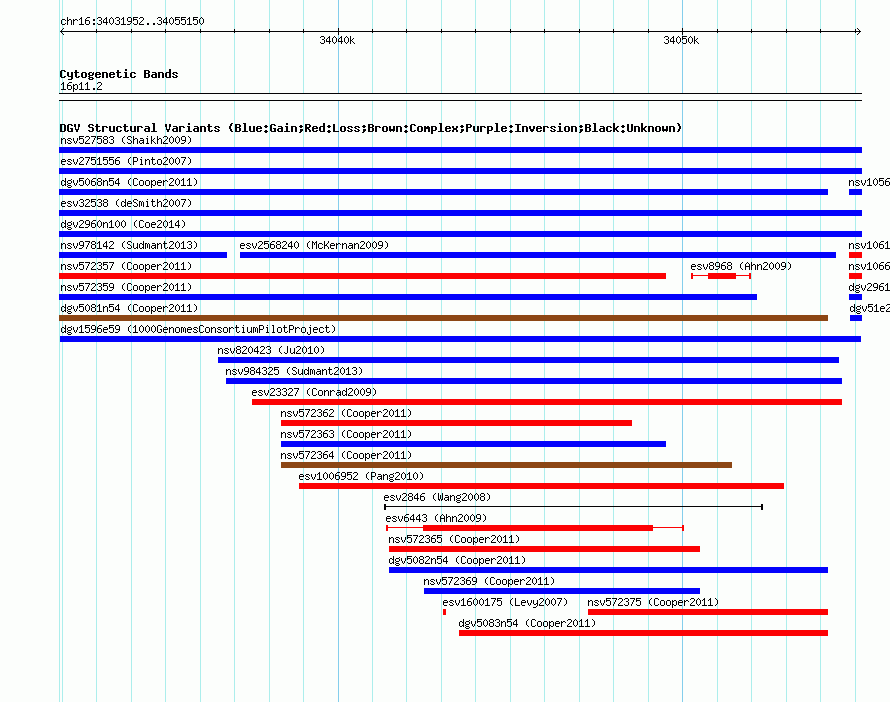
Task: Click the esv2846 (Wang2008) label
Action: [x=437, y=497]
